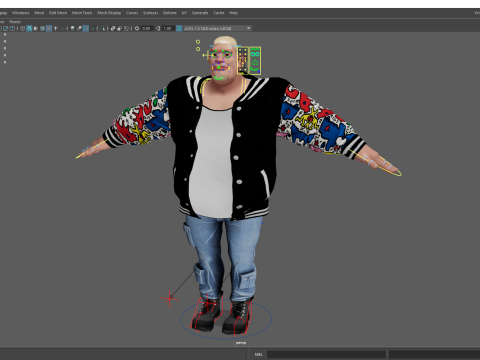Open the Generate menu
Screen dimensions: 480x360
point(200,13)
